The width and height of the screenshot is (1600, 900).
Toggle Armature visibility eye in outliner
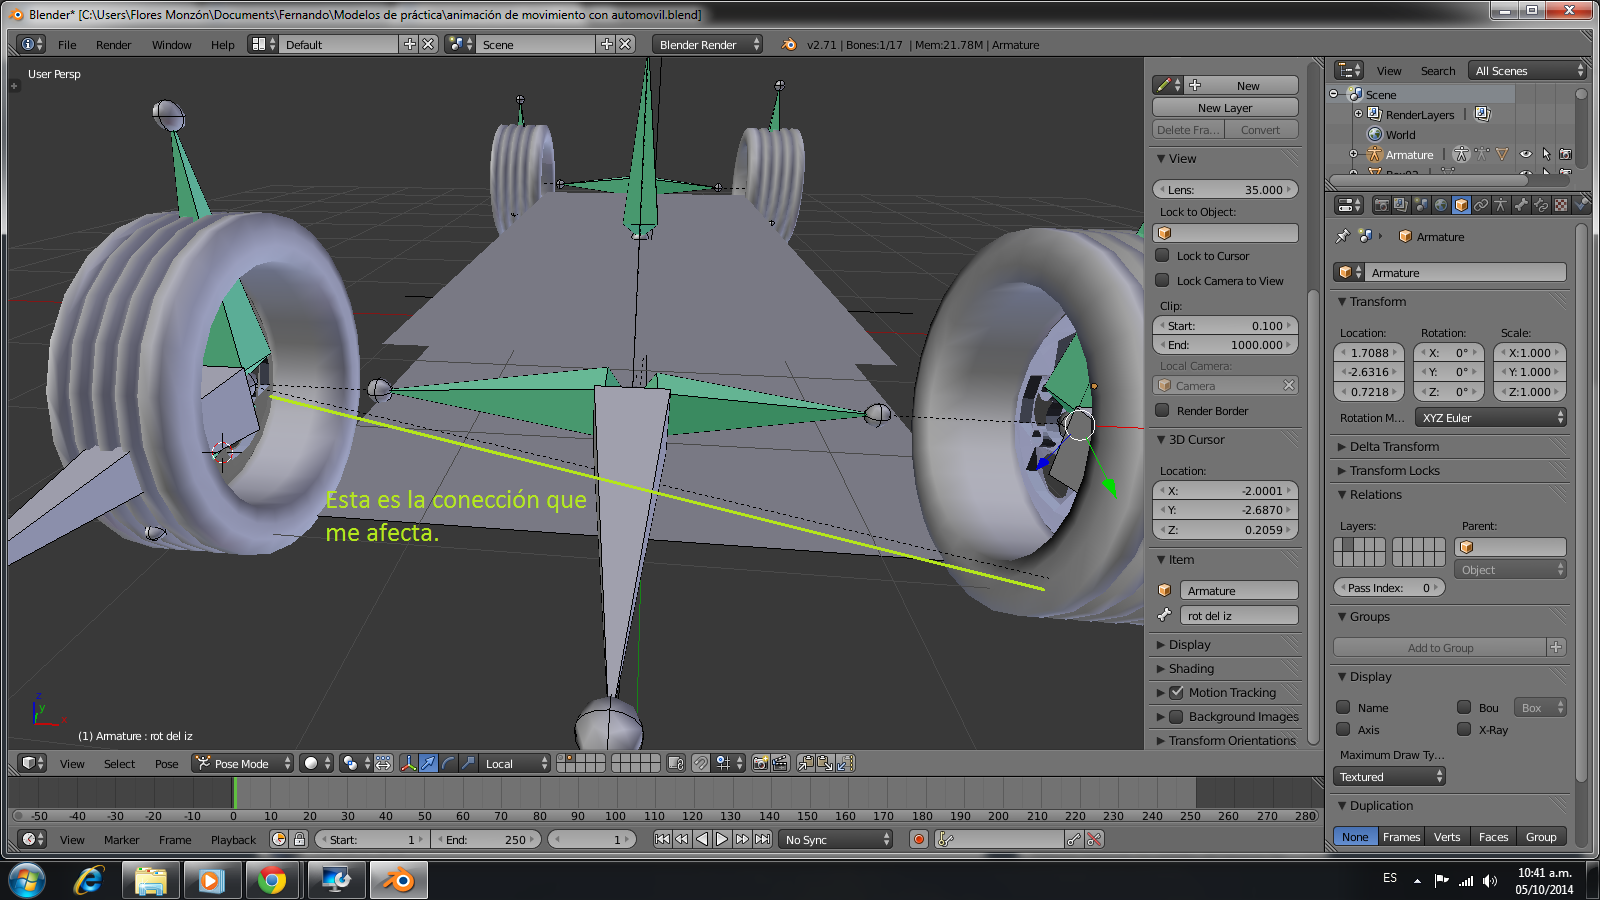1525,155
